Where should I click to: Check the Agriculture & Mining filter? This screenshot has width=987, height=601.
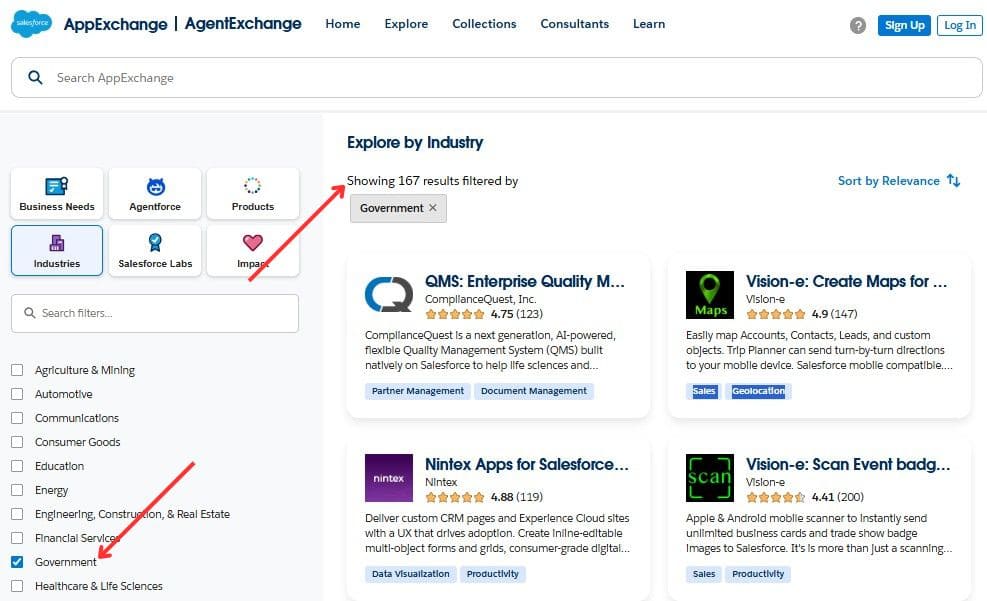(17, 370)
